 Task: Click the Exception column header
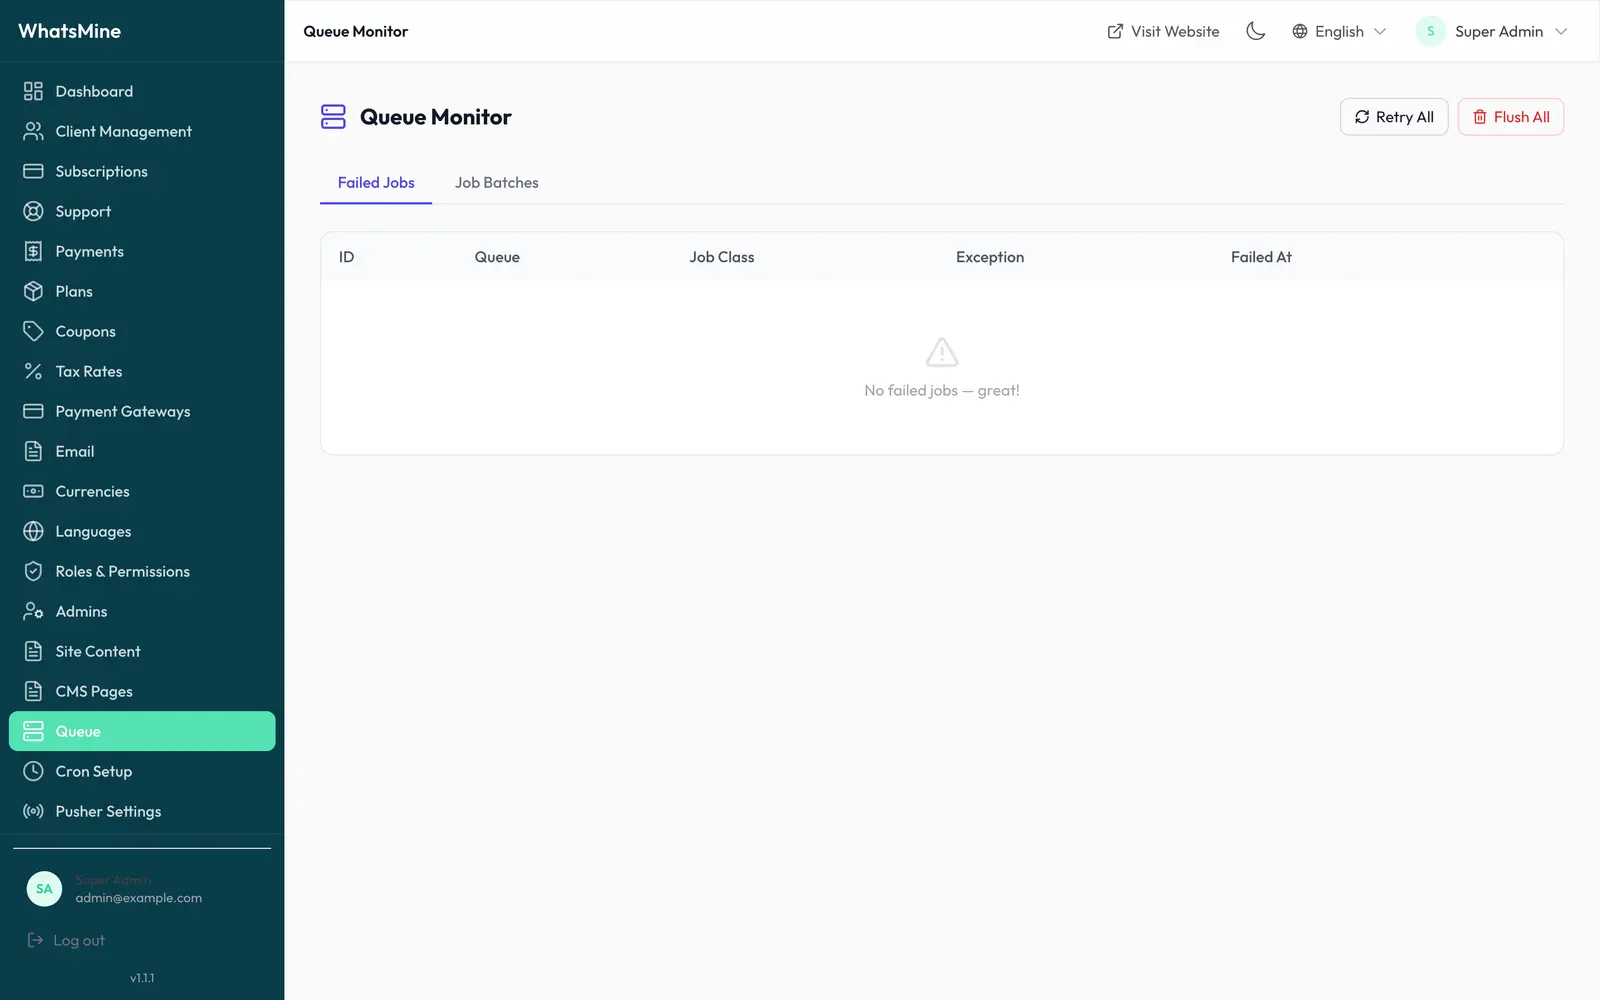[990, 257]
